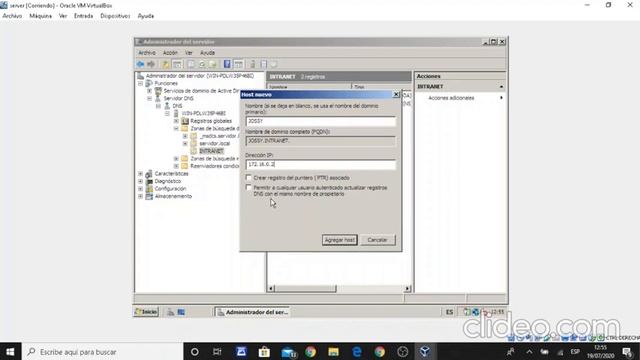Open VirtualBox icon on host taskbar
640x360 pixels.
pyautogui.click(x=425, y=351)
